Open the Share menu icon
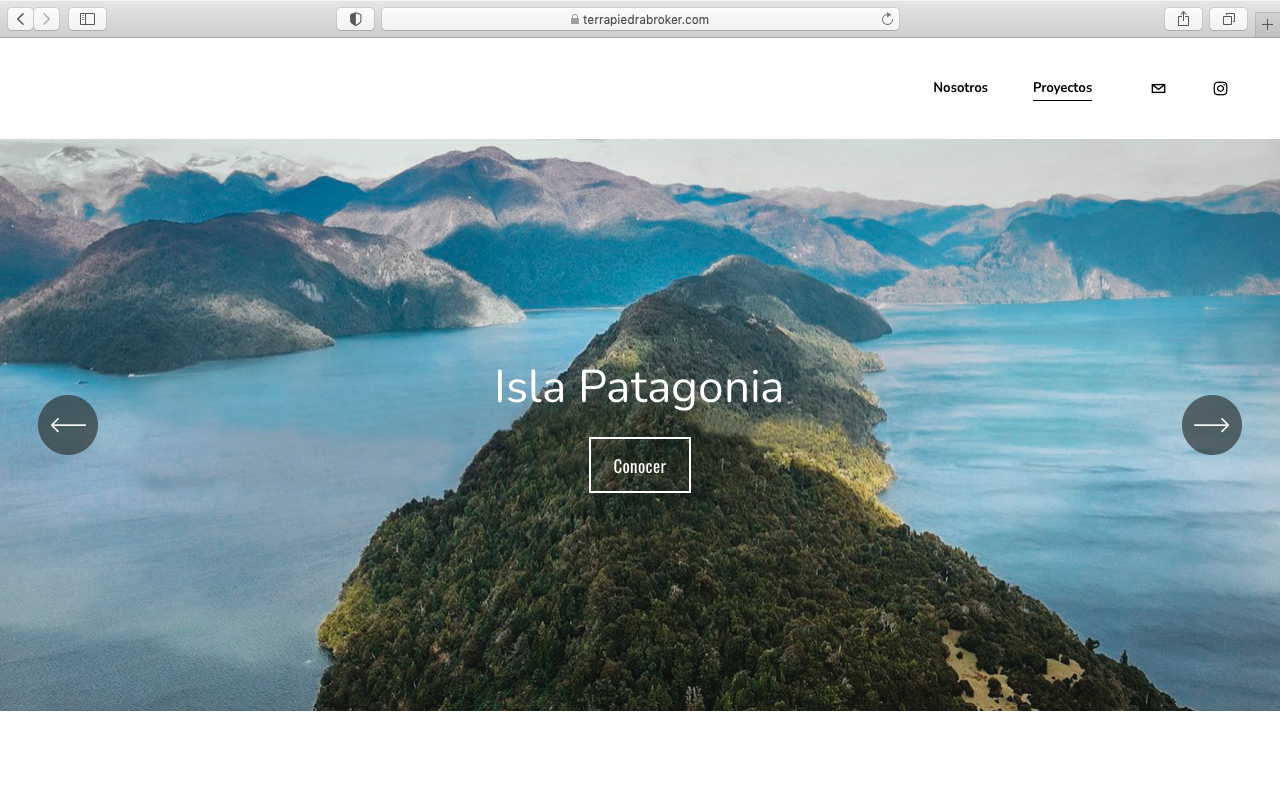 point(1183,19)
